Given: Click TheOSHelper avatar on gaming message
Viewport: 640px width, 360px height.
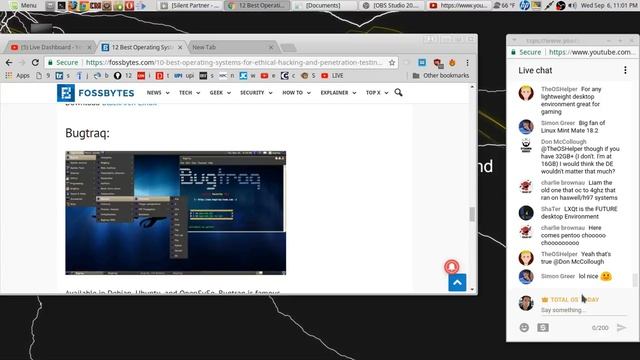Looking at the screenshot, I should click(526, 93).
